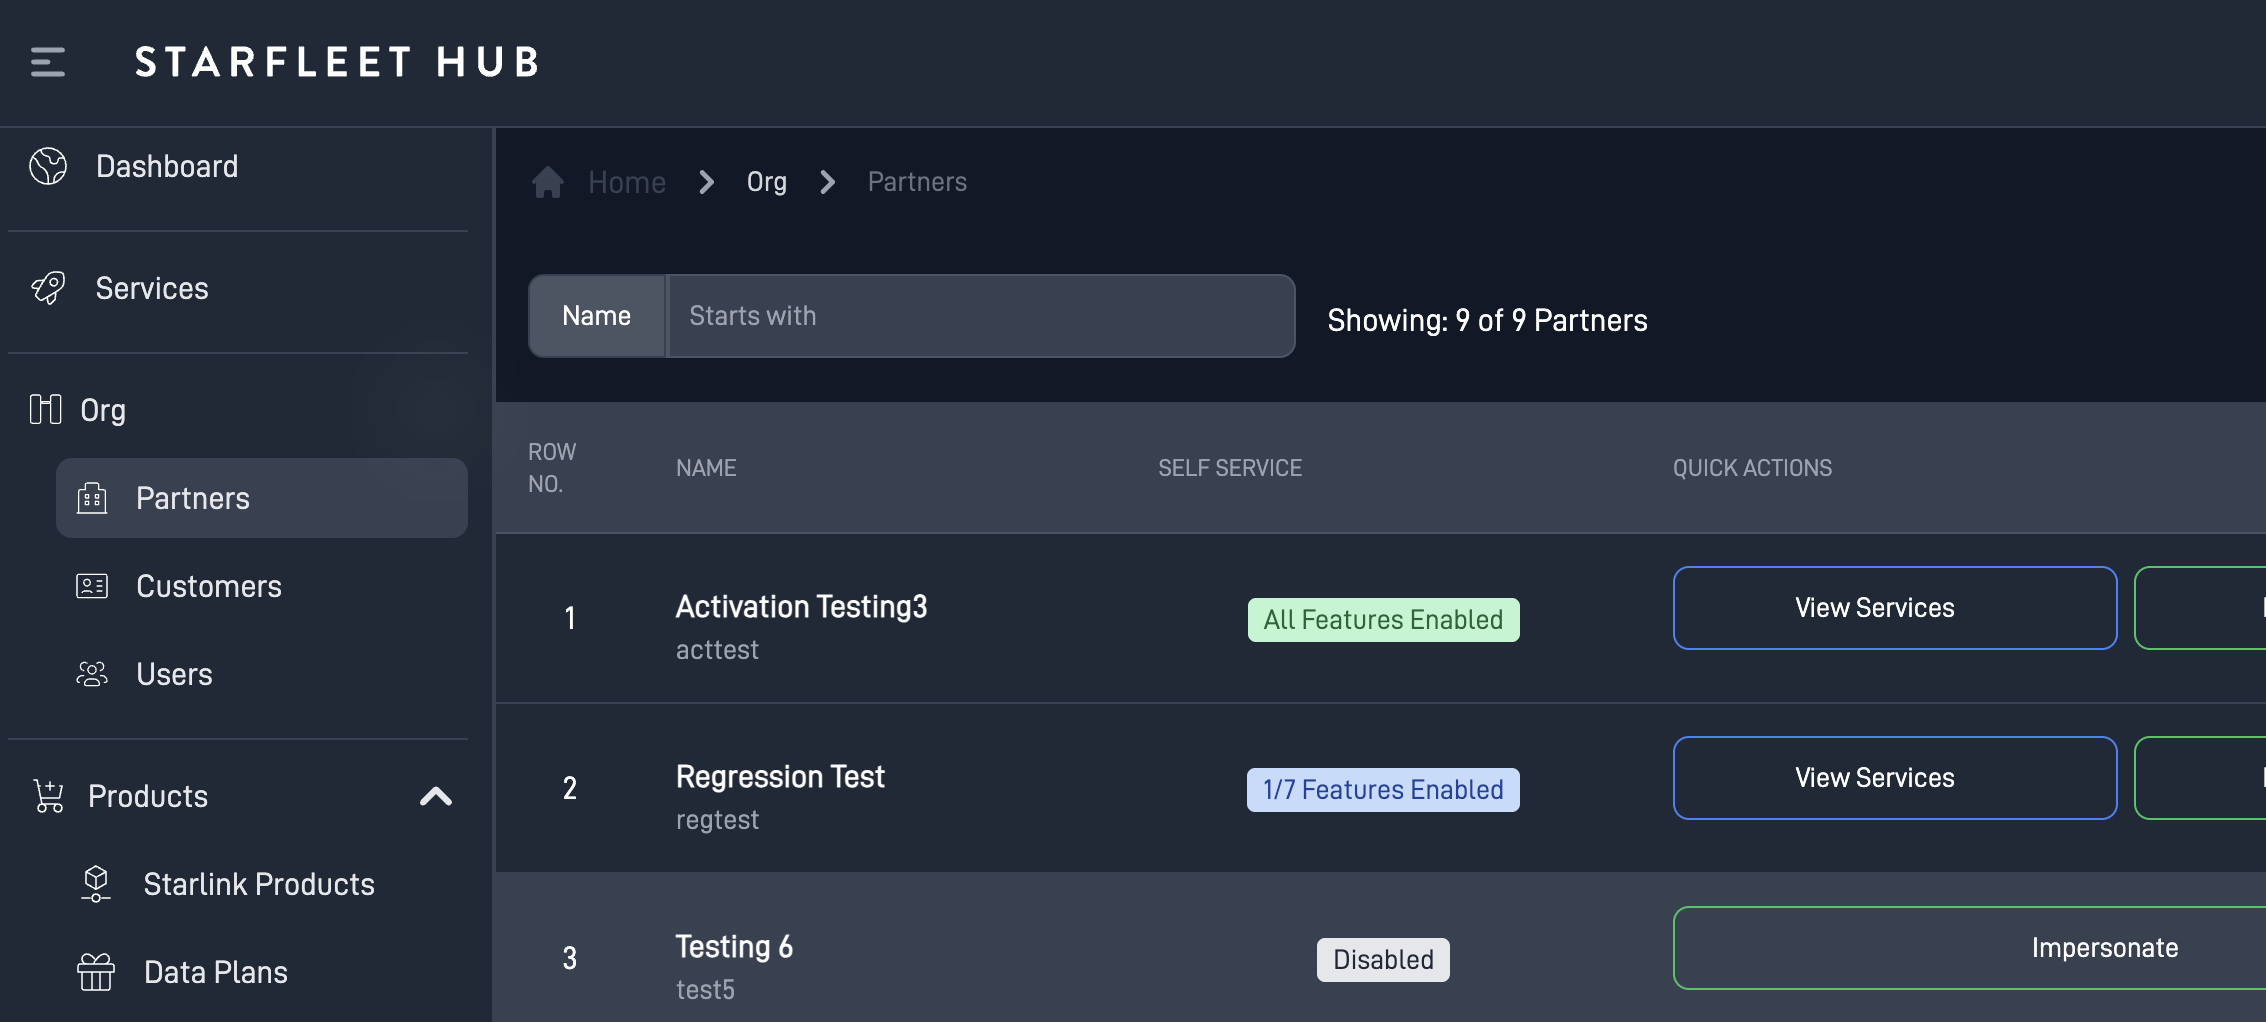
Task: Select the Dashboard globe icon
Action: 47,166
